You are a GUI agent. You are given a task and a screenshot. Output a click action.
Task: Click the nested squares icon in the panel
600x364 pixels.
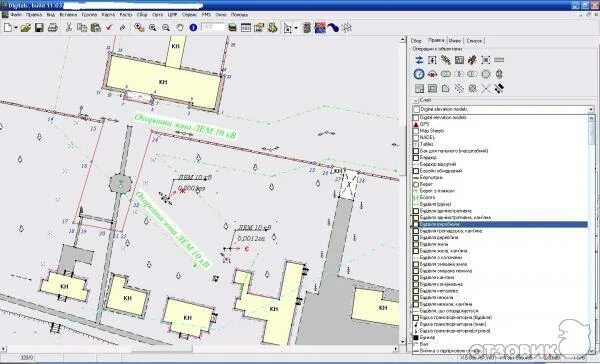432,88
